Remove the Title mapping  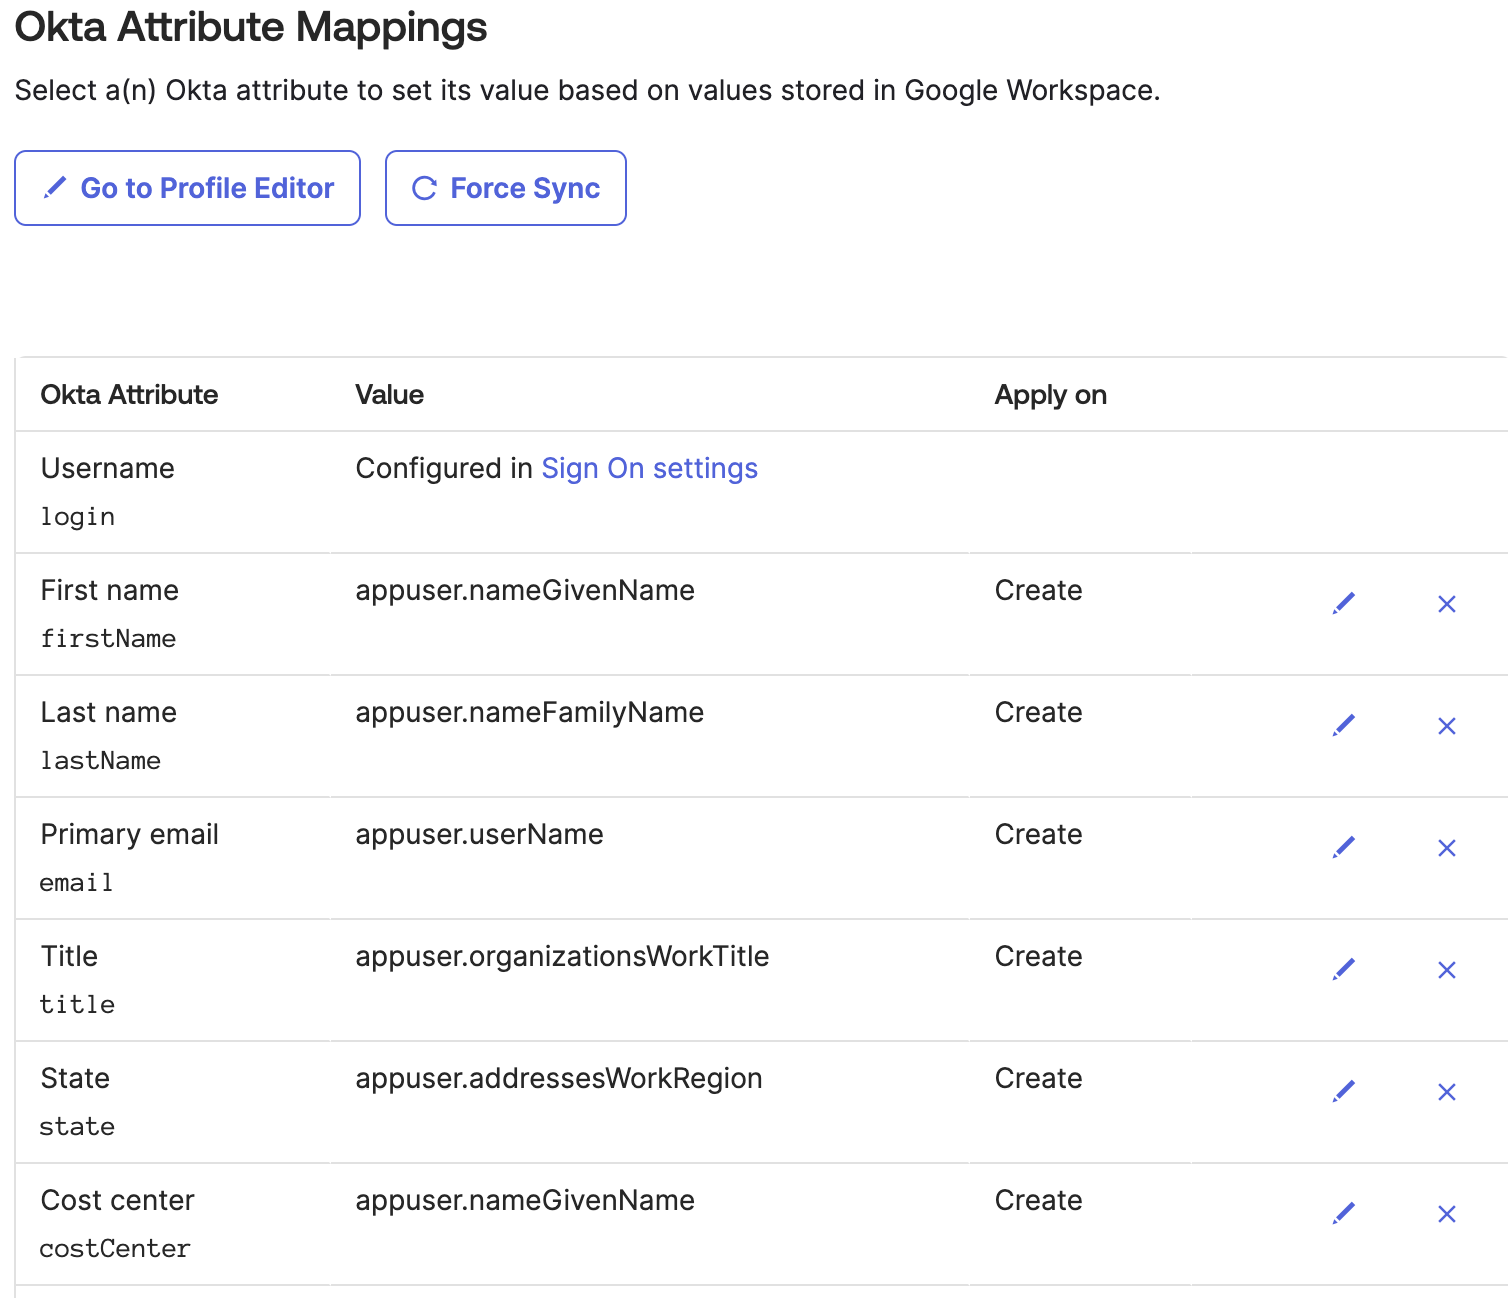click(1446, 970)
